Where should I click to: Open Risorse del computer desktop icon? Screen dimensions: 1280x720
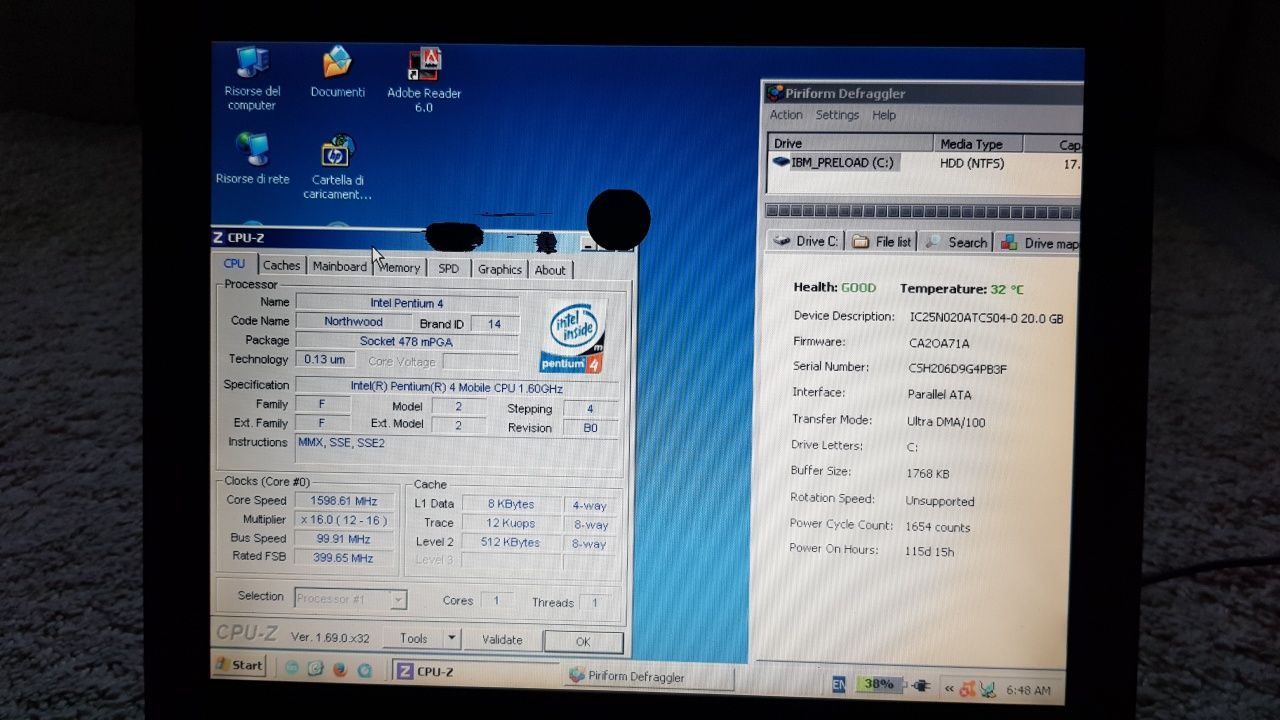pos(252,78)
